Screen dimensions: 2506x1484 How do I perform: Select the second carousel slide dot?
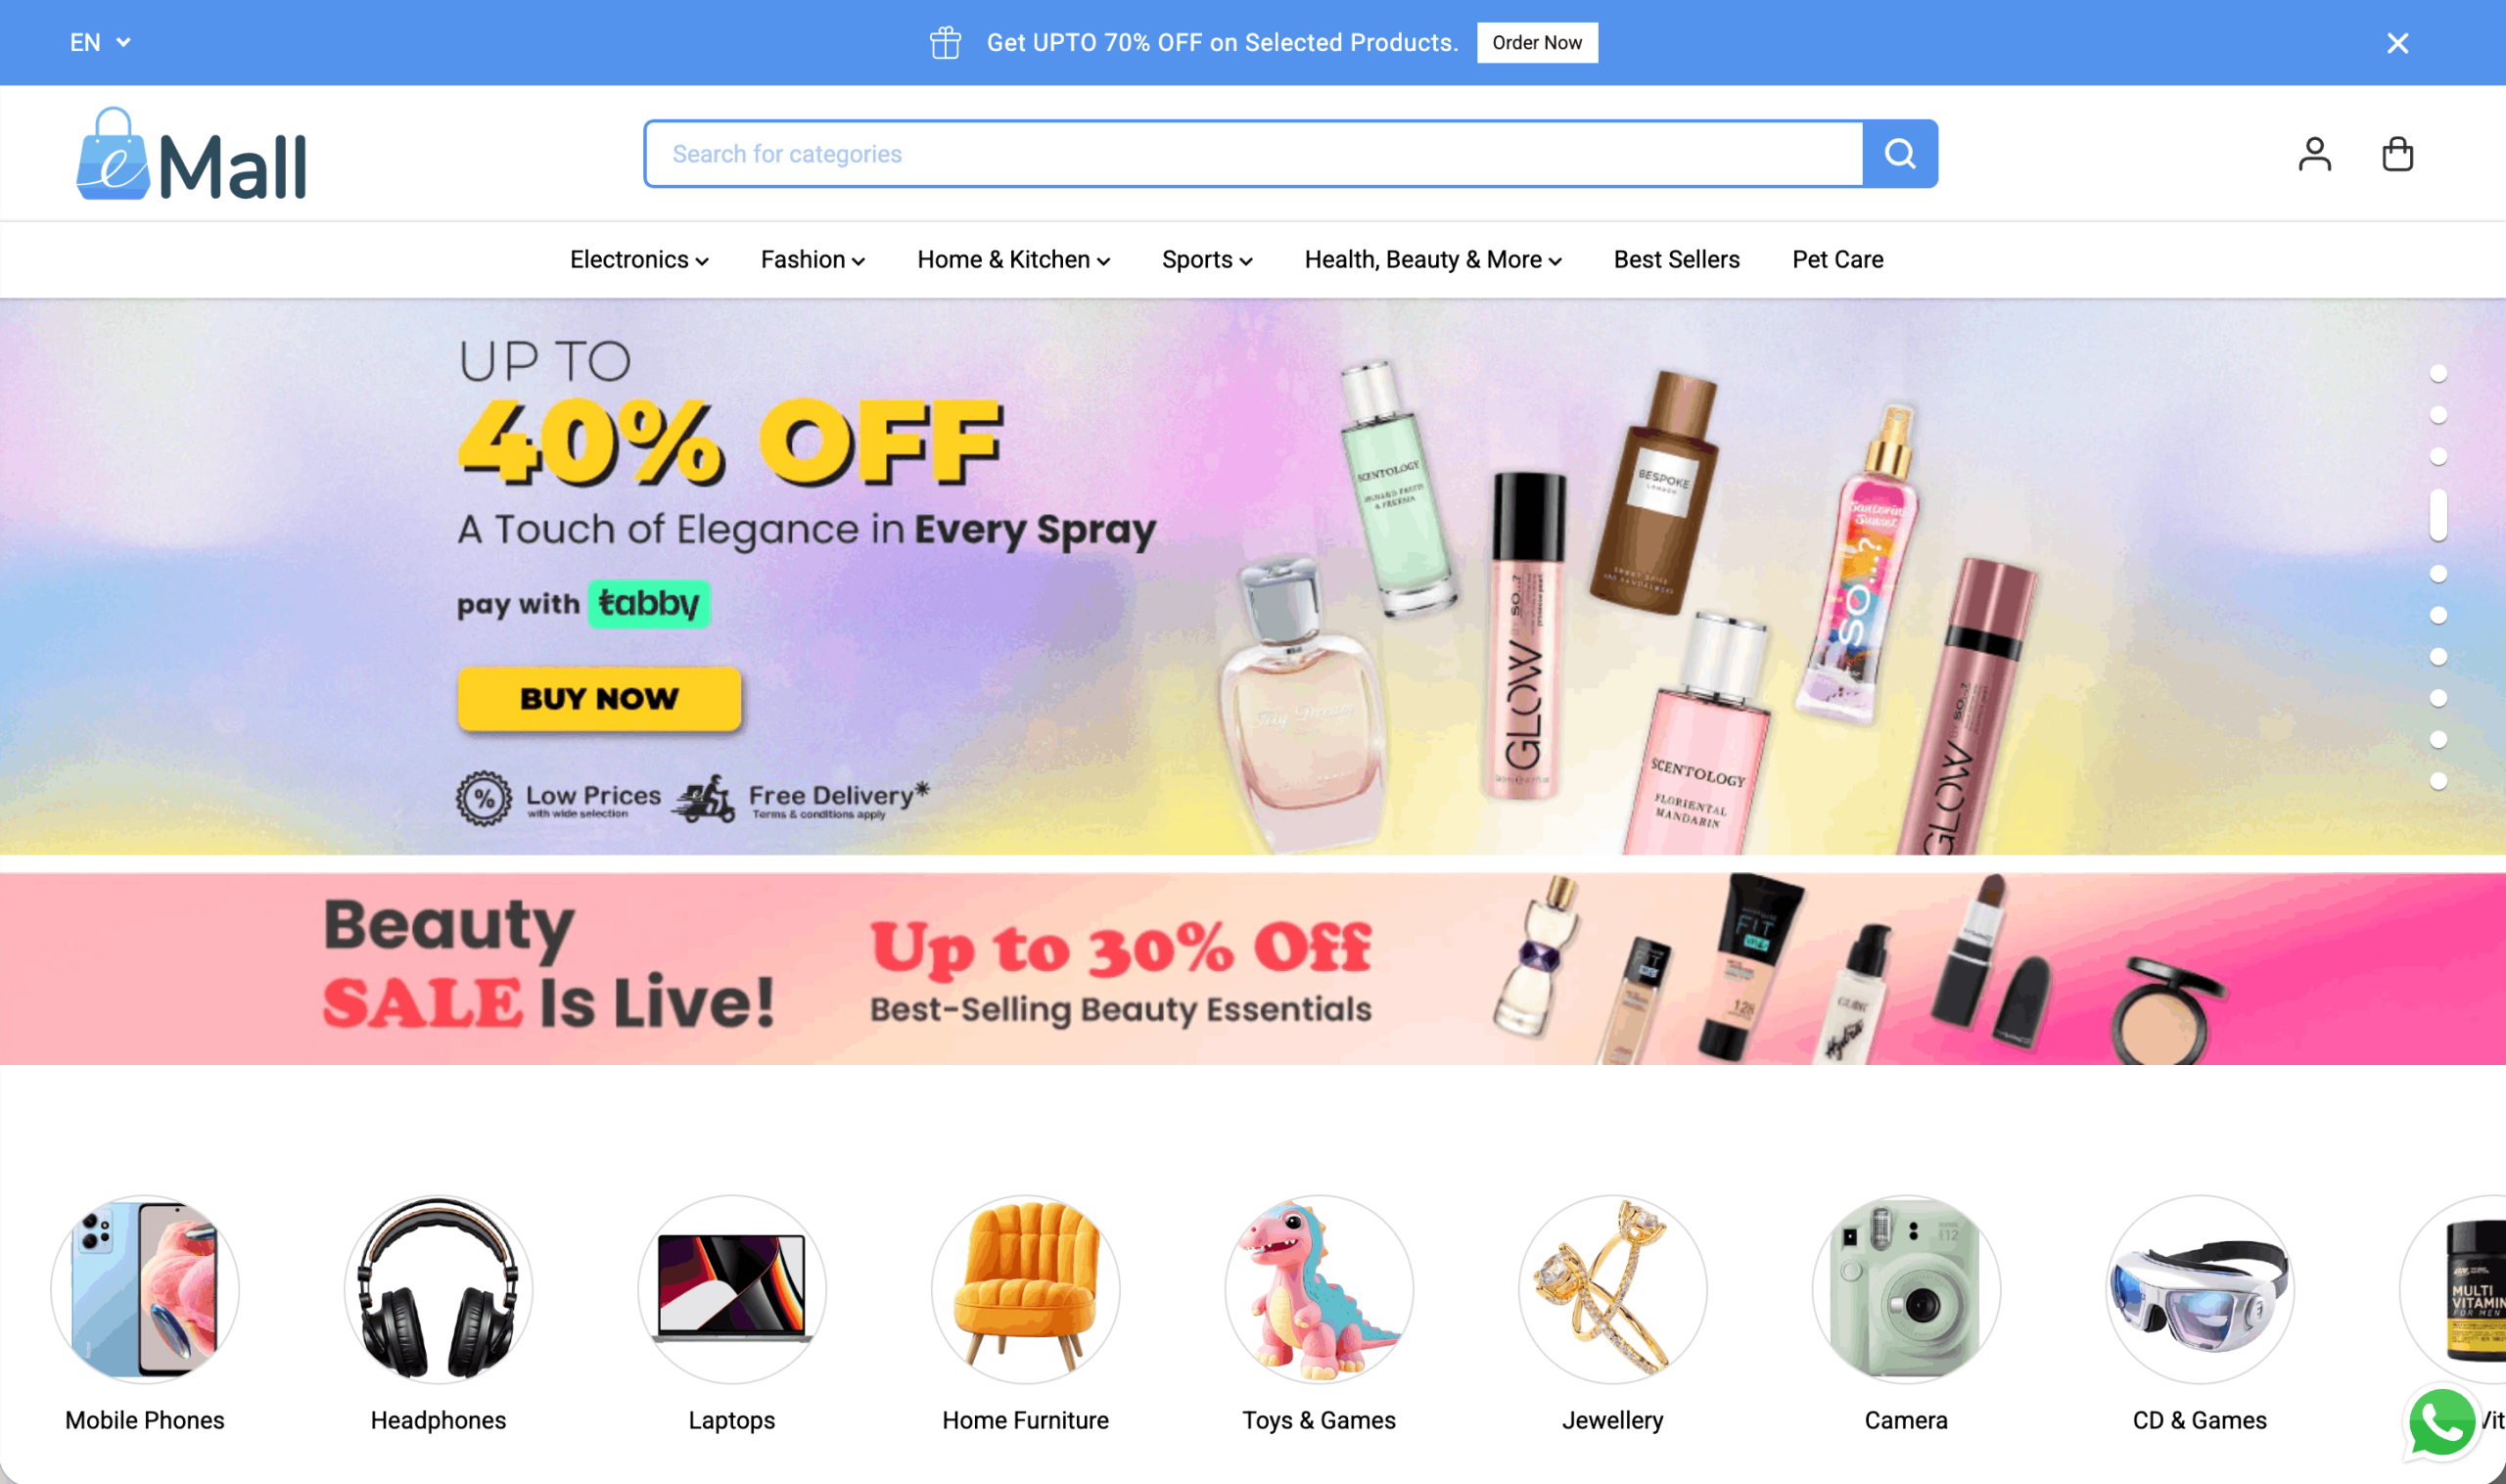[2438, 414]
